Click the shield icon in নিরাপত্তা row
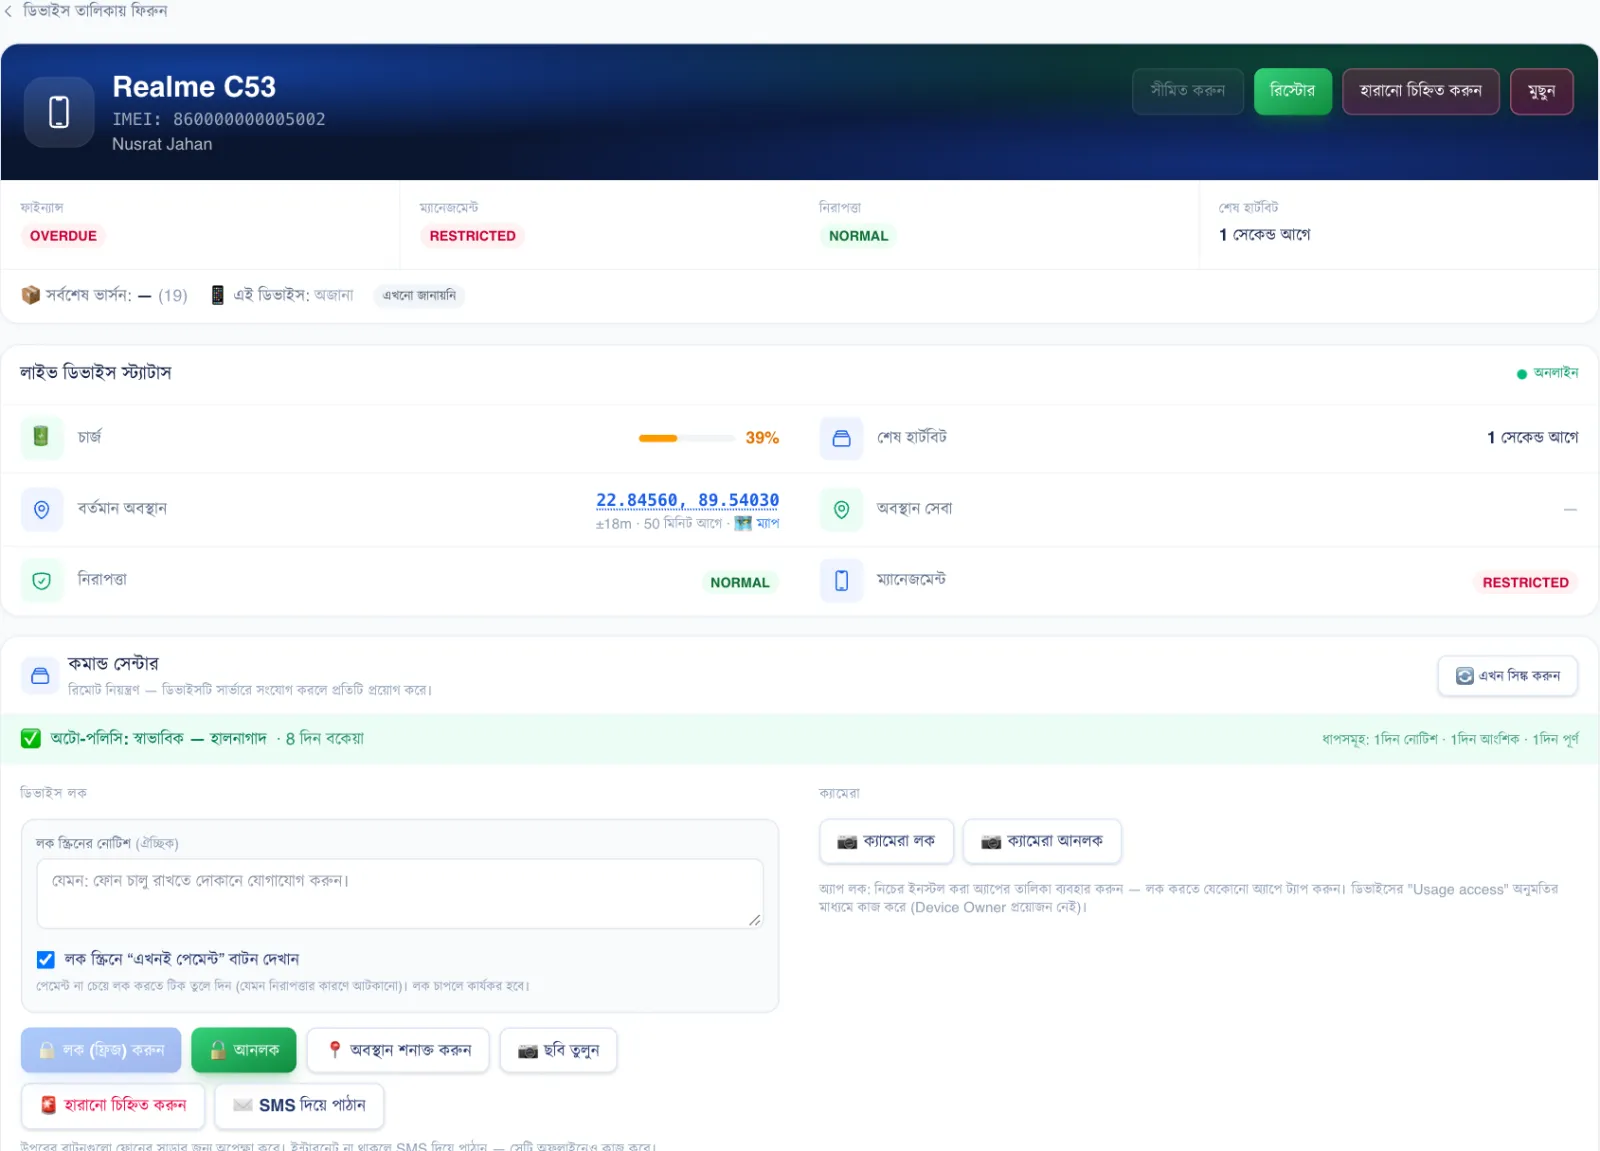 click(41, 581)
